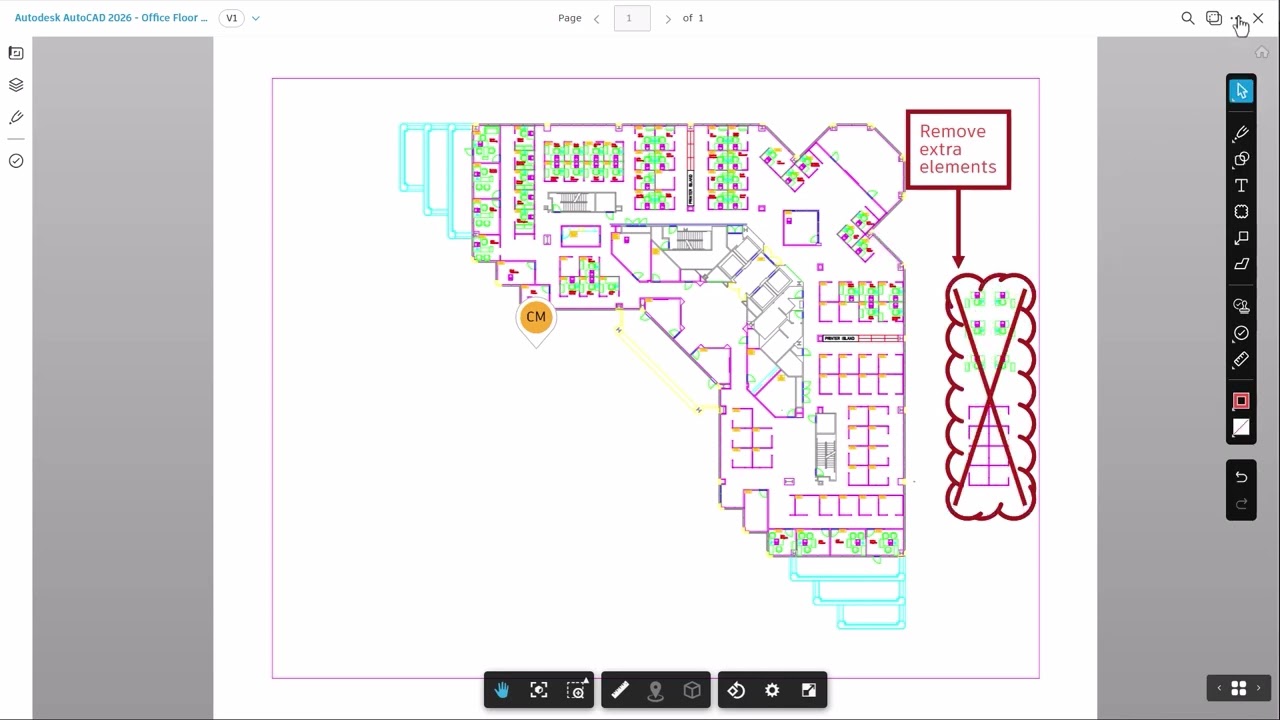Open the Measure ruler in bottom toolbar
This screenshot has height=720, width=1280.
pyautogui.click(x=620, y=690)
